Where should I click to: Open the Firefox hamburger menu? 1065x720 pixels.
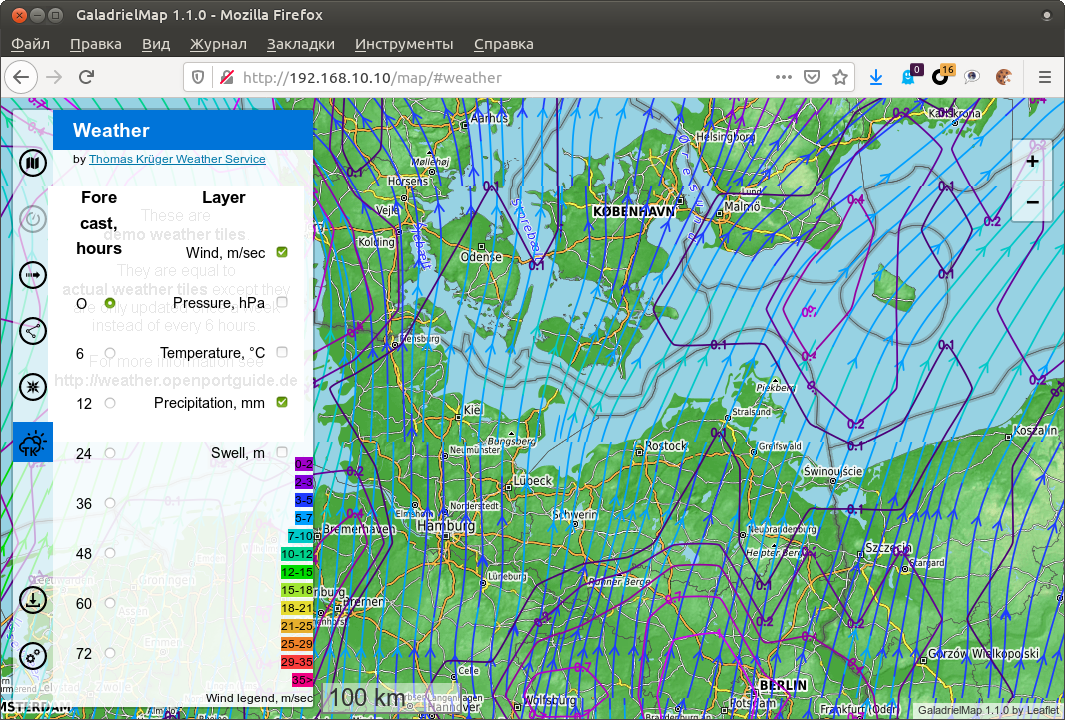(1044, 77)
